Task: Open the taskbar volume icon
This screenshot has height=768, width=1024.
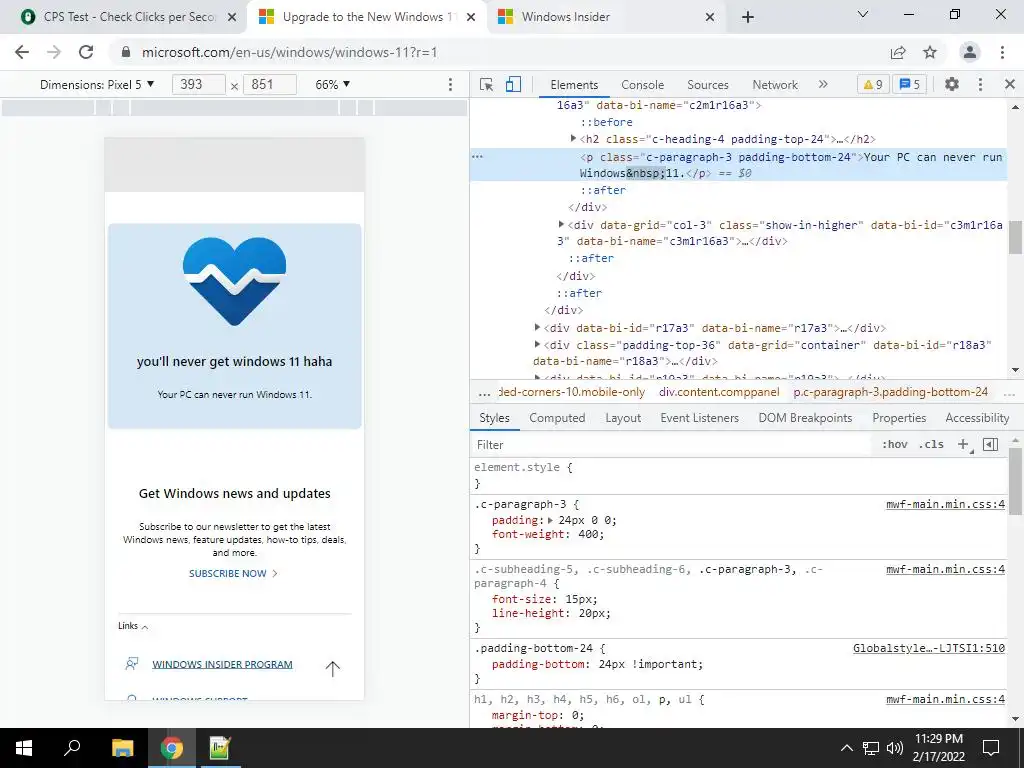Action: pyautogui.click(x=895, y=748)
